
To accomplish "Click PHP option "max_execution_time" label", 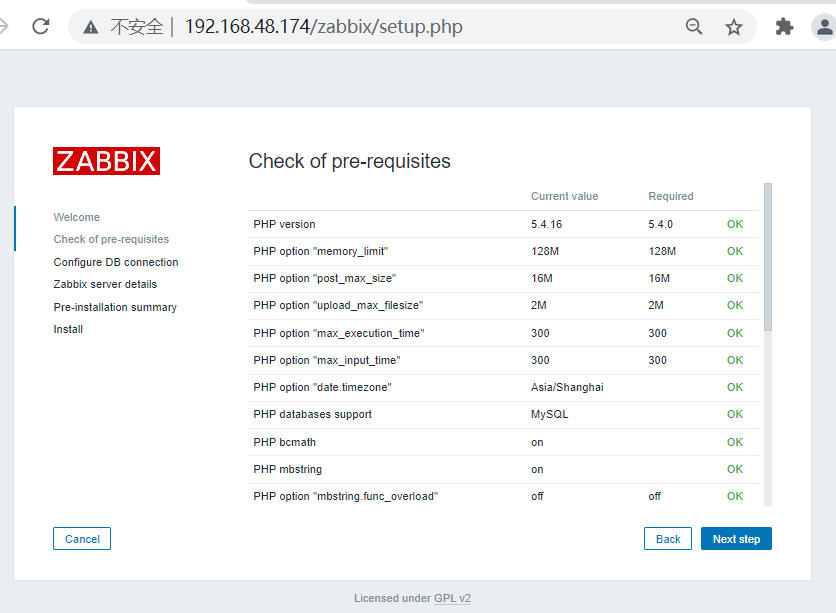I will (x=339, y=333).
